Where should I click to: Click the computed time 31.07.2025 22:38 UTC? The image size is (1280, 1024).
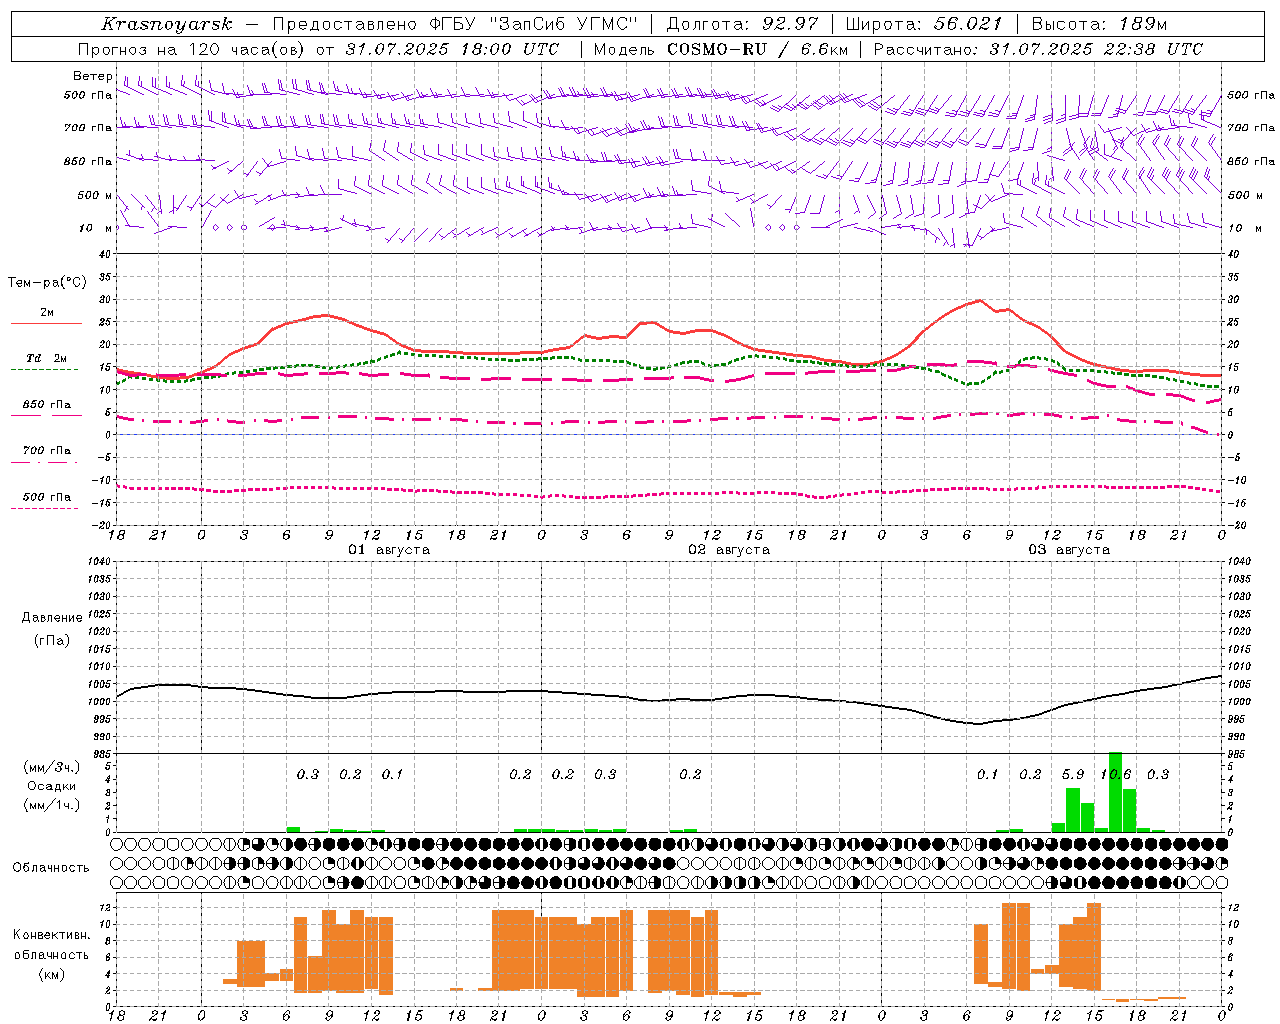[1096, 49]
